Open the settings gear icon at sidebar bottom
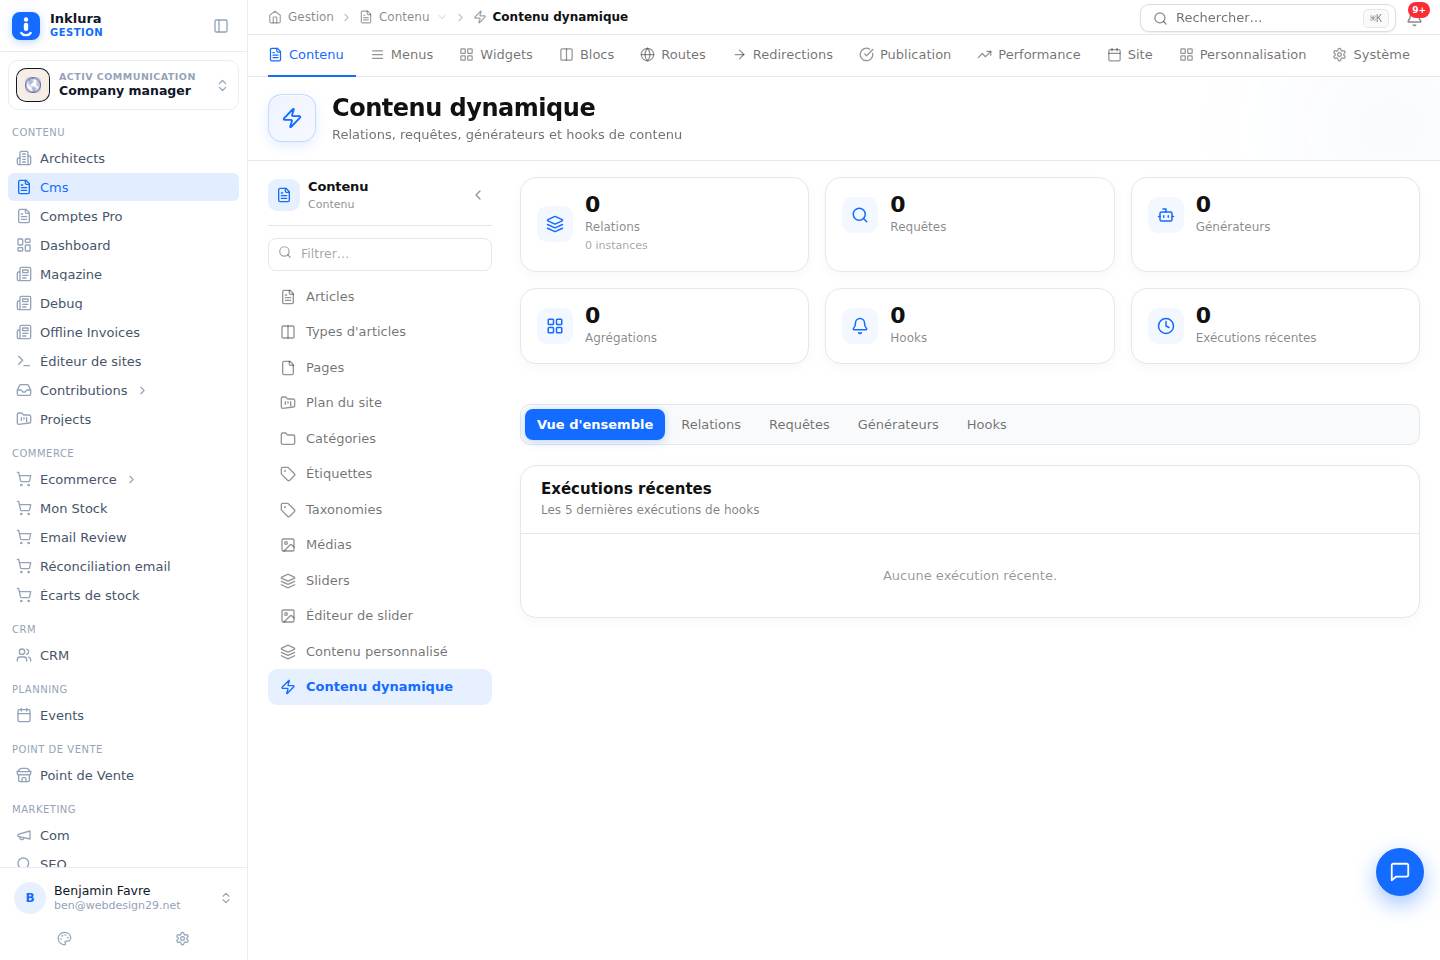Image resolution: width=1440 pixels, height=960 pixels. tap(182, 938)
